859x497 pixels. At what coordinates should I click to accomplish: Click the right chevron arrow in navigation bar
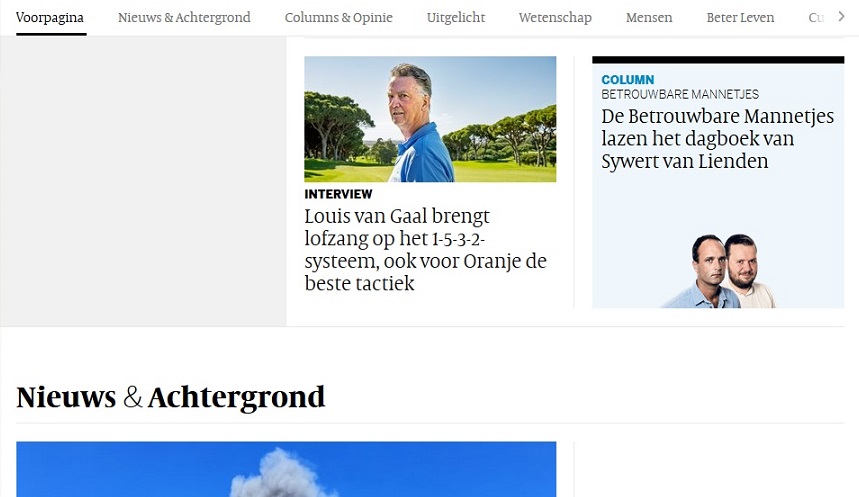[841, 17]
